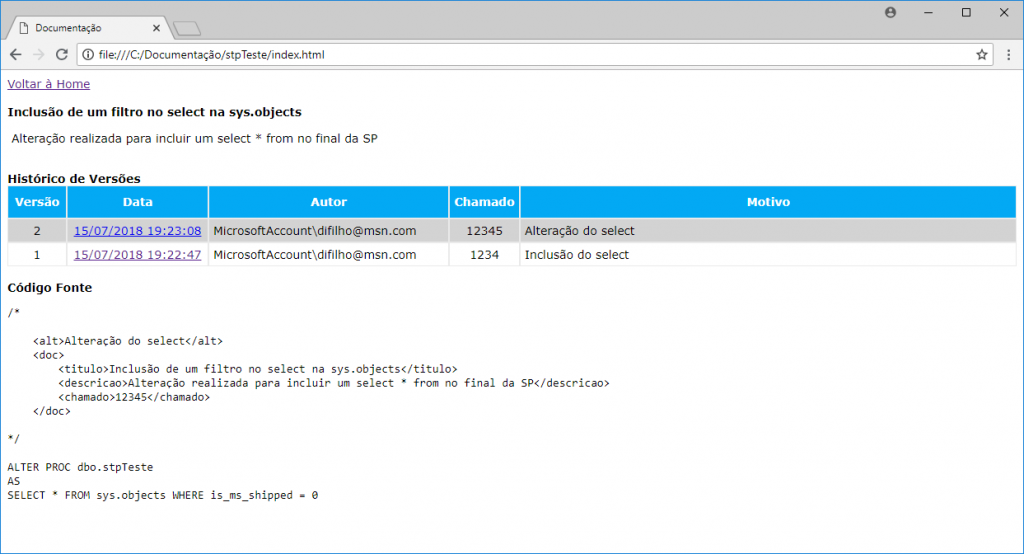Click the address bar URL field
1024x554 pixels.
pos(500,55)
